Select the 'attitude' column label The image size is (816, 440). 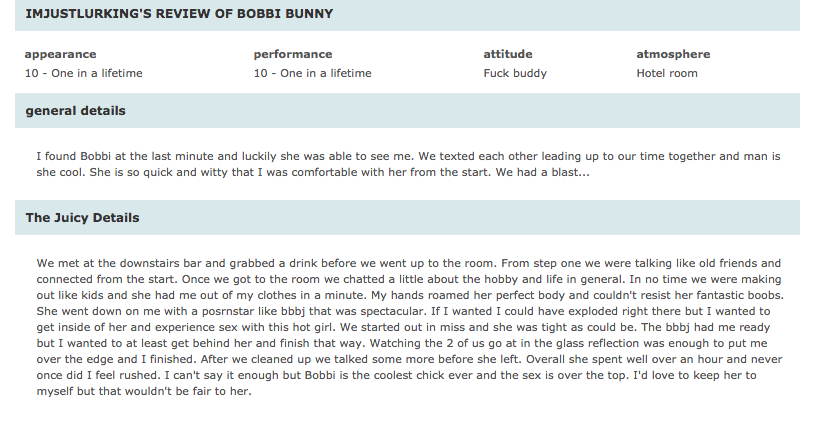tap(507, 54)
